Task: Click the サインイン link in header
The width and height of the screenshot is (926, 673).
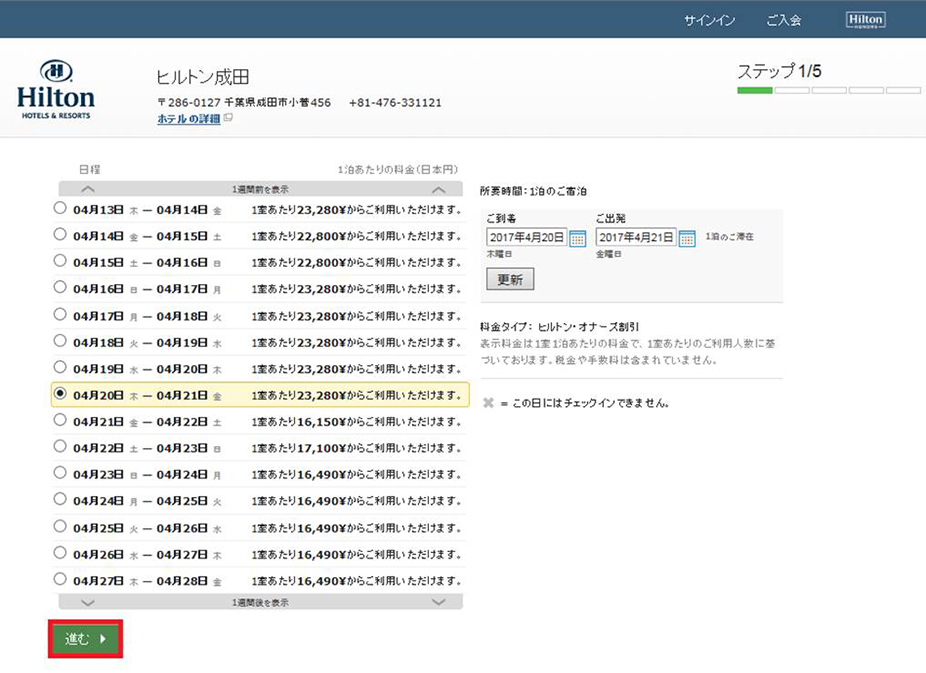Action: click(709, 21)
